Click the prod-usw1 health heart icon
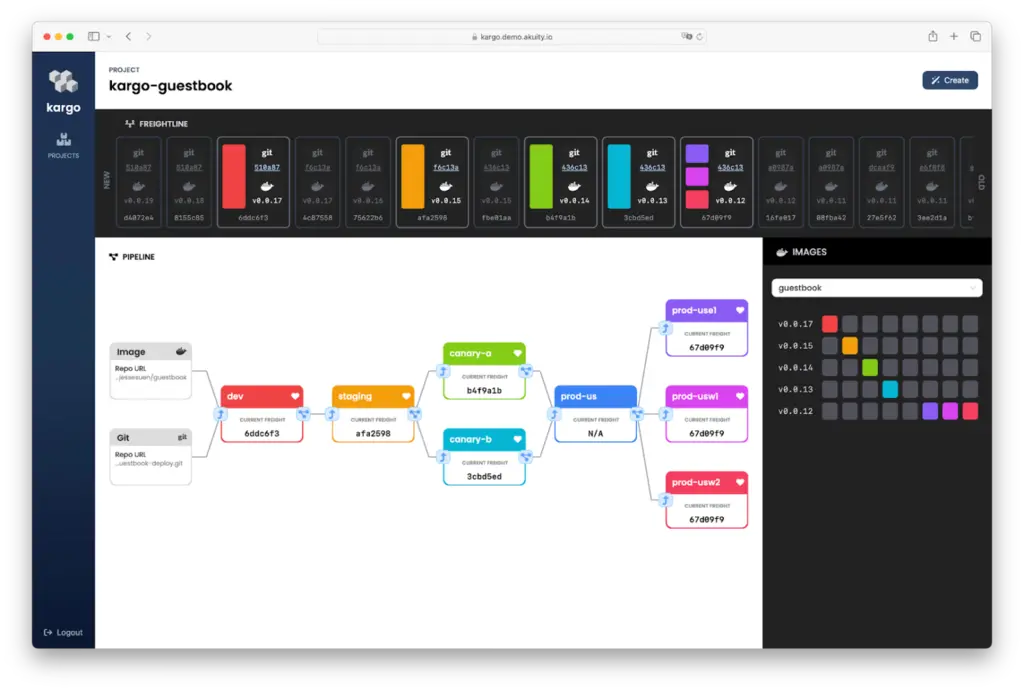Screen dimensions: 1024x691 pos(740,396)
